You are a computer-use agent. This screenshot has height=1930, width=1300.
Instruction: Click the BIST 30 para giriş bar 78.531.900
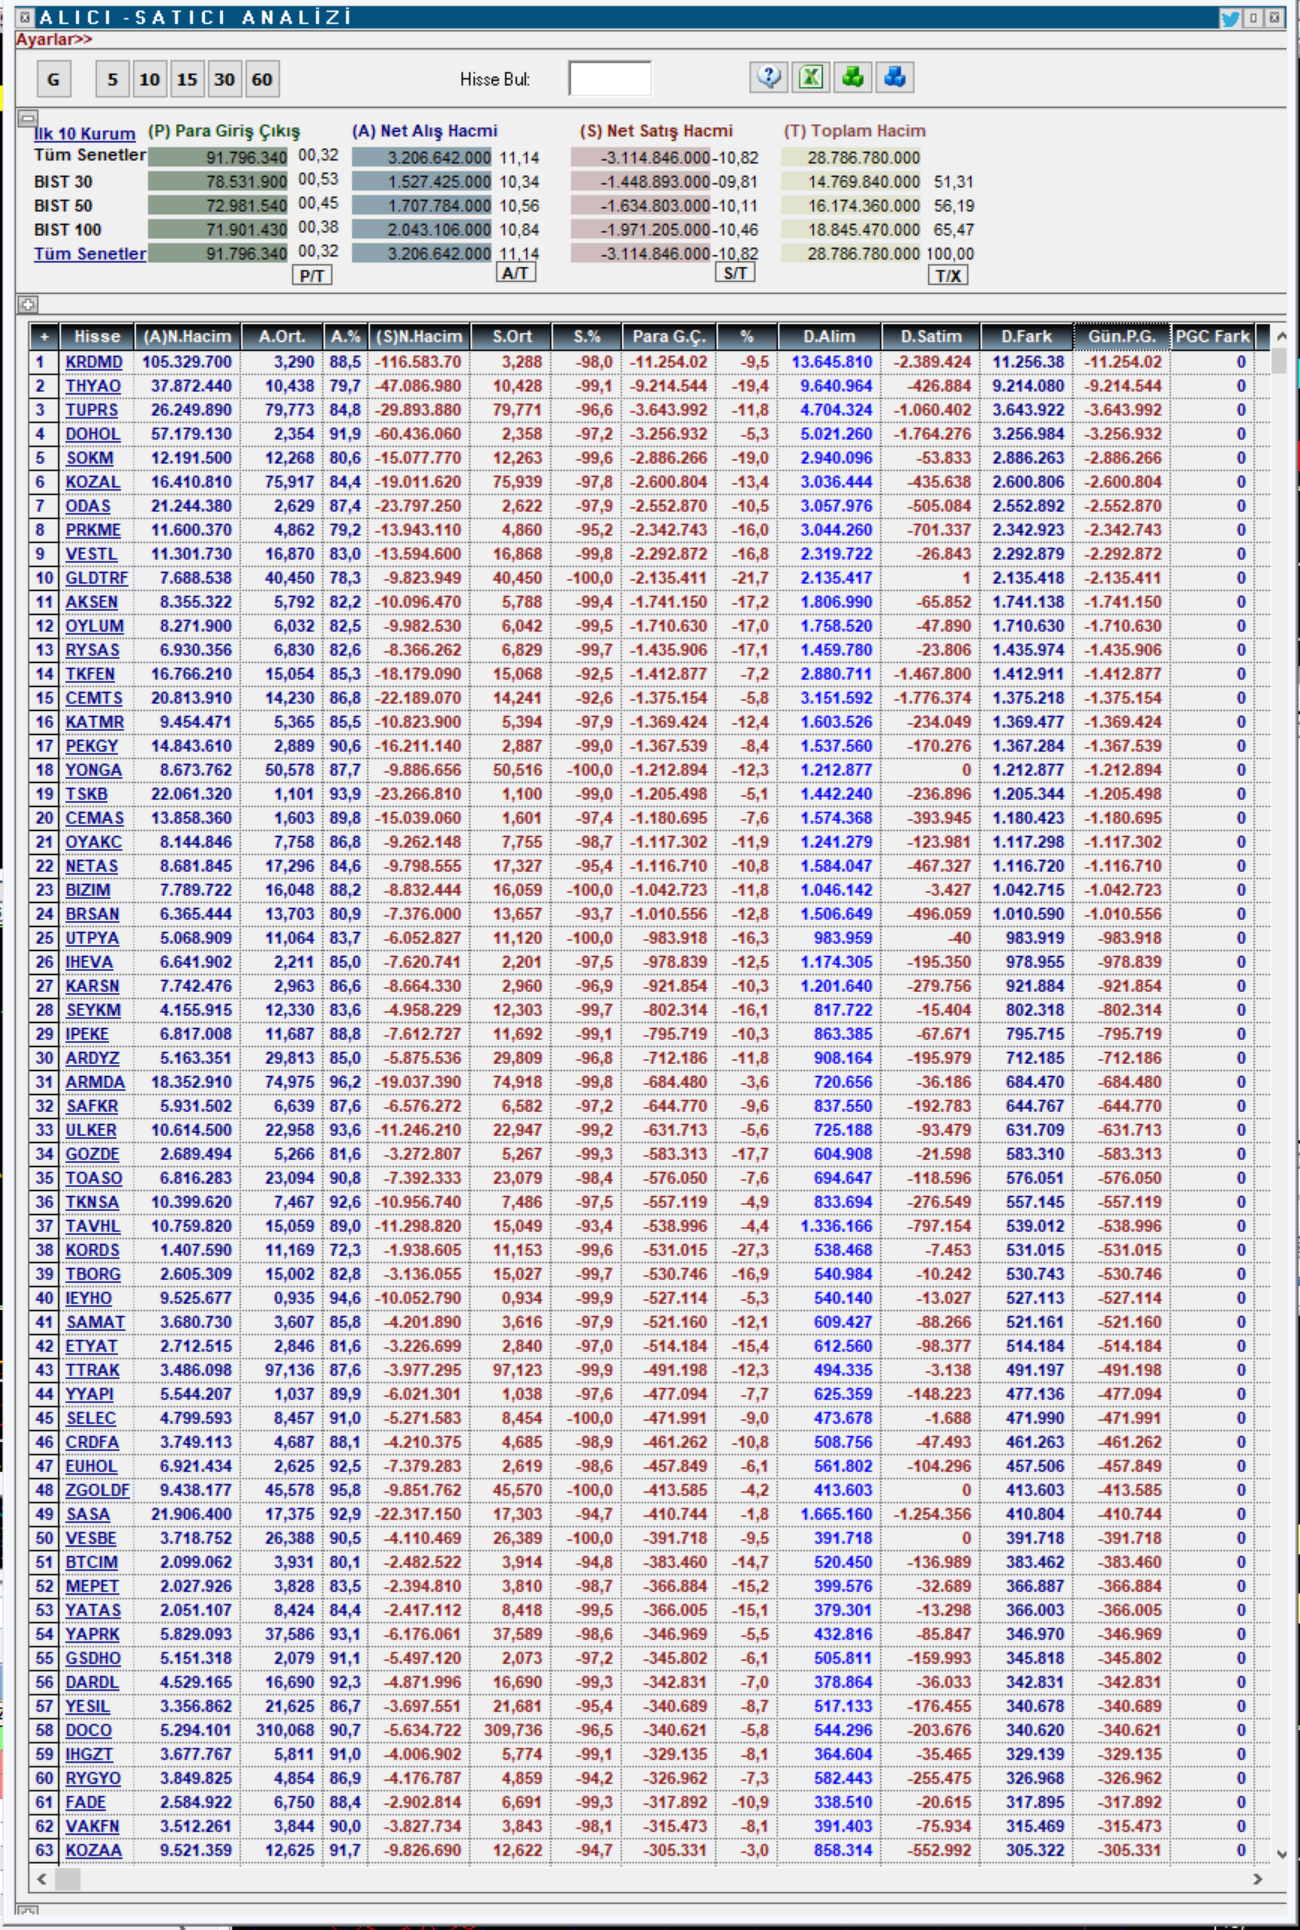[x=218, y=181]
